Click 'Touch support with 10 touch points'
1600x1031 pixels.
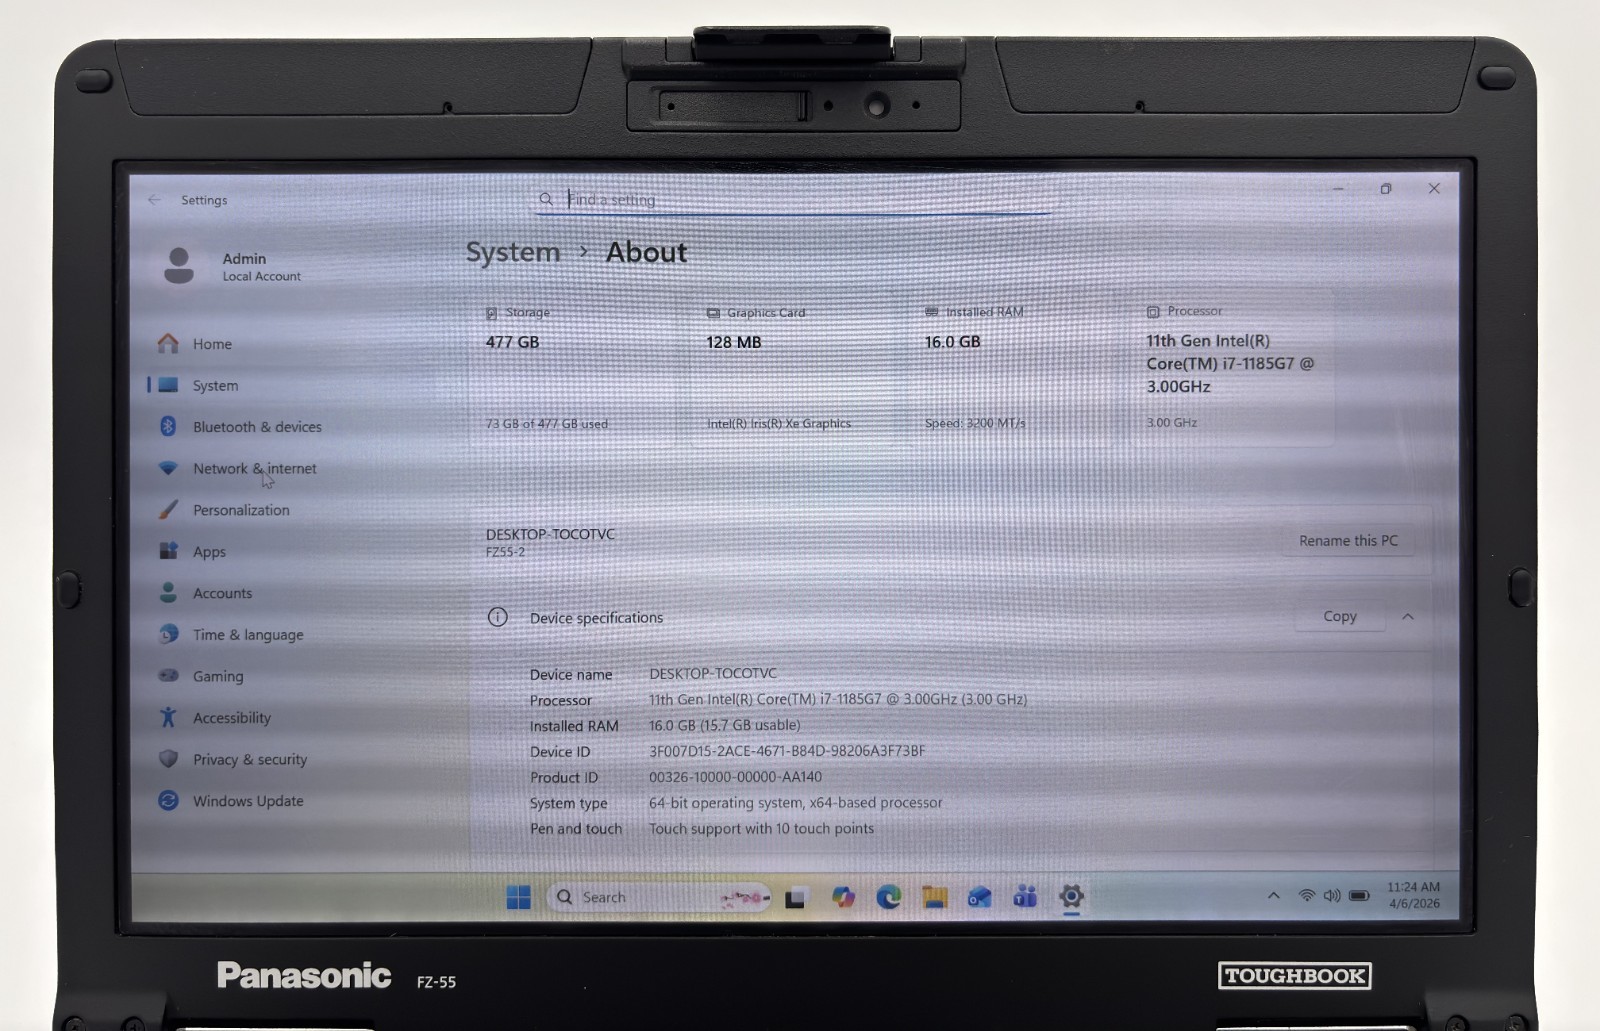coord(761,829)
